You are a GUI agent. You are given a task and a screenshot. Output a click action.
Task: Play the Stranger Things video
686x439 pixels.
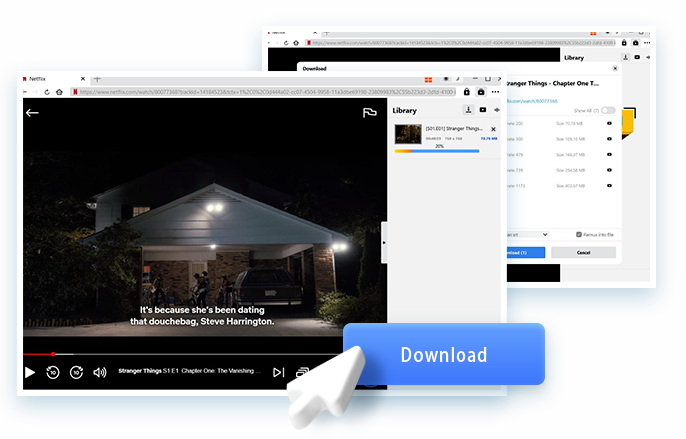[x=30, y=372]
